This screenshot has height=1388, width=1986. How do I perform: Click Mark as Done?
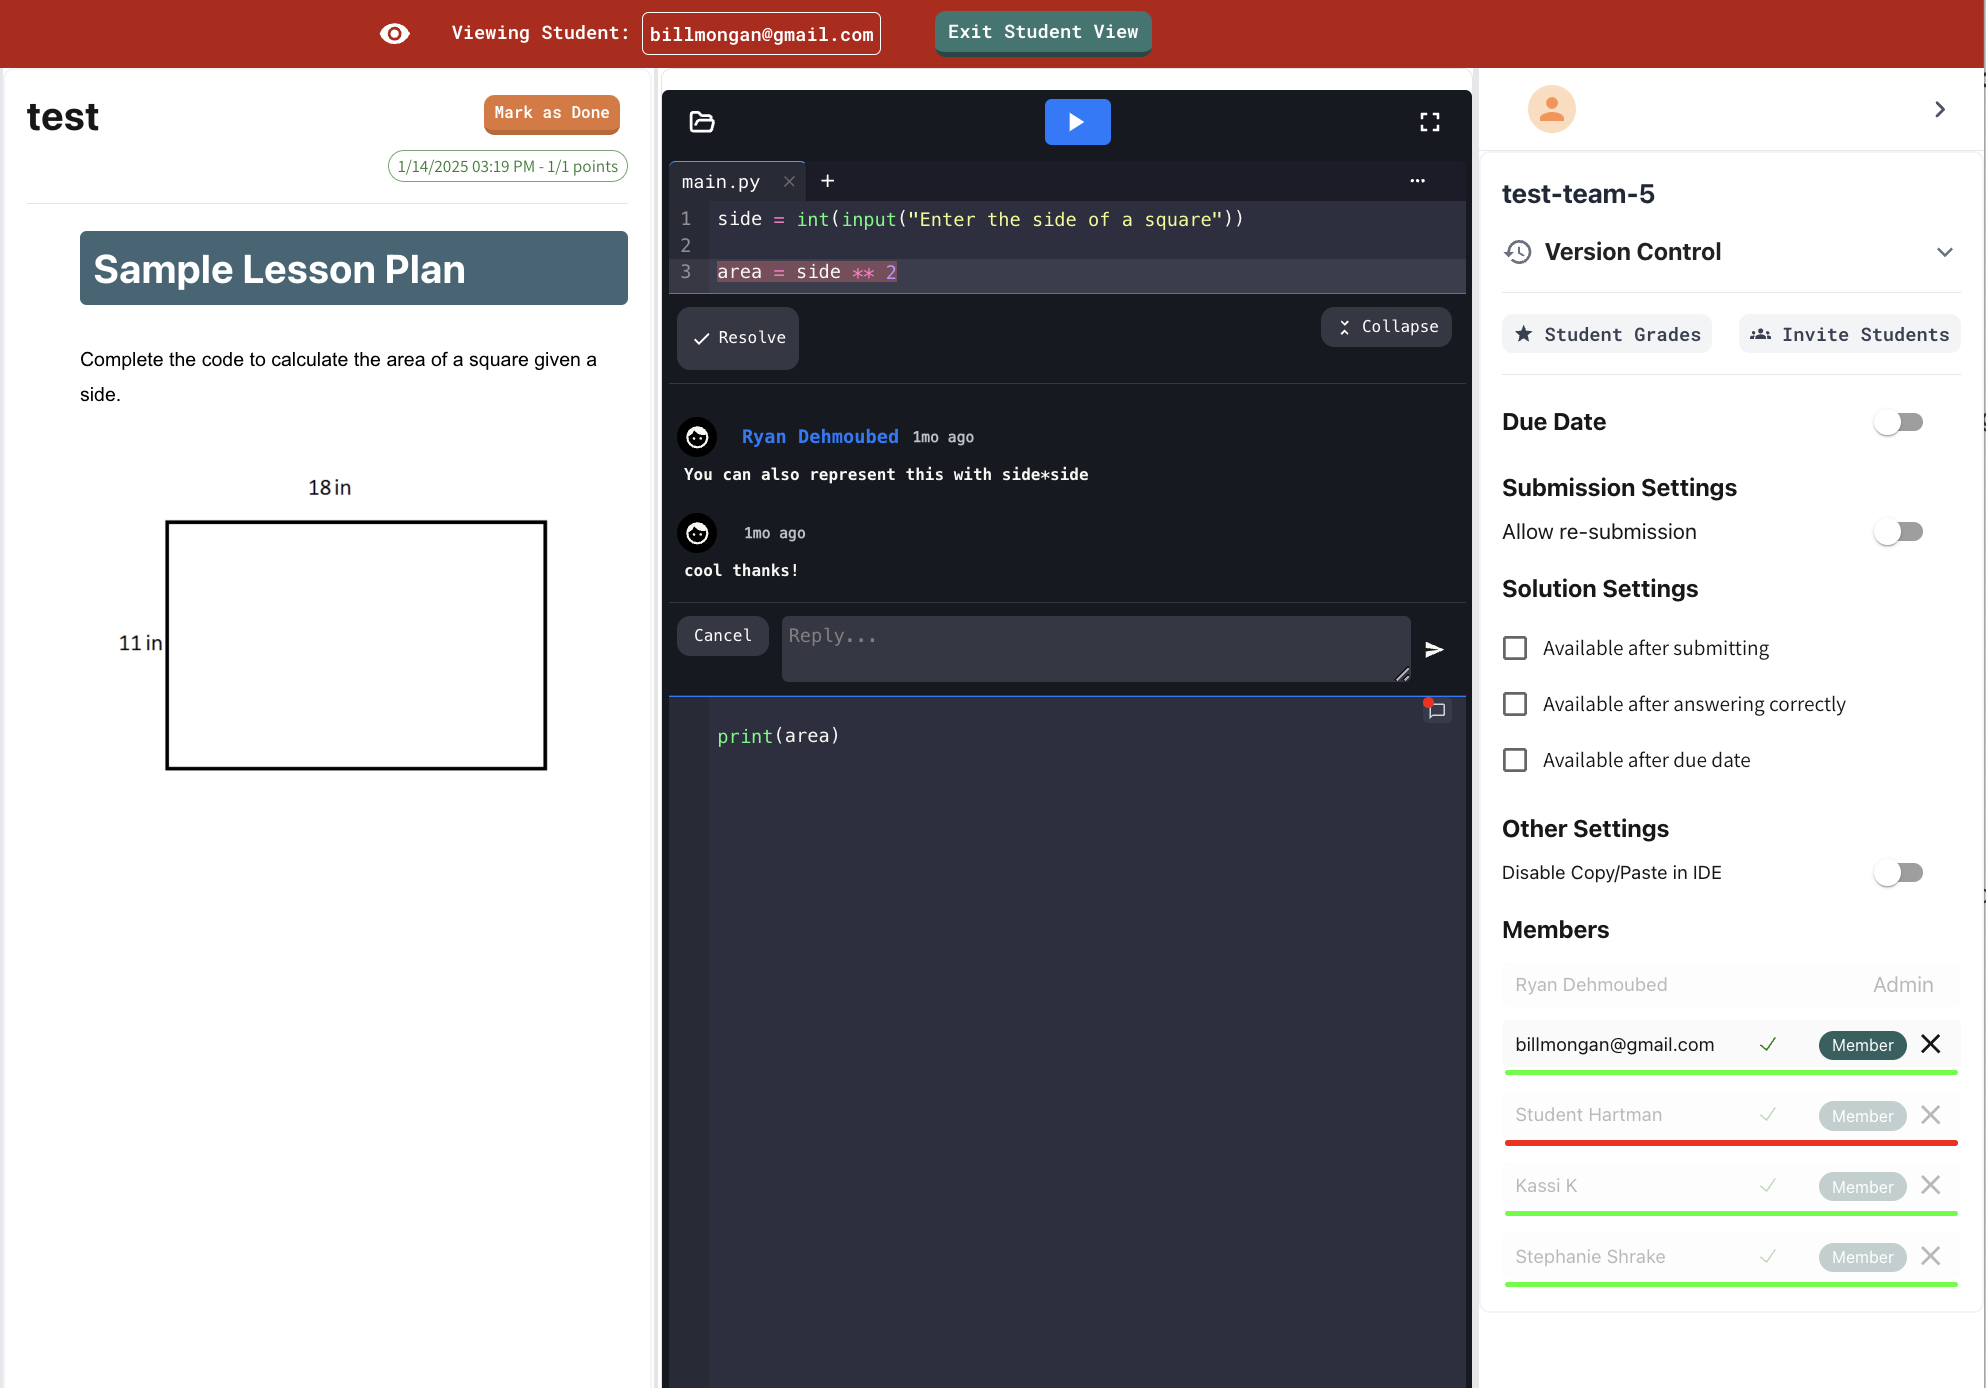point(551,113)
